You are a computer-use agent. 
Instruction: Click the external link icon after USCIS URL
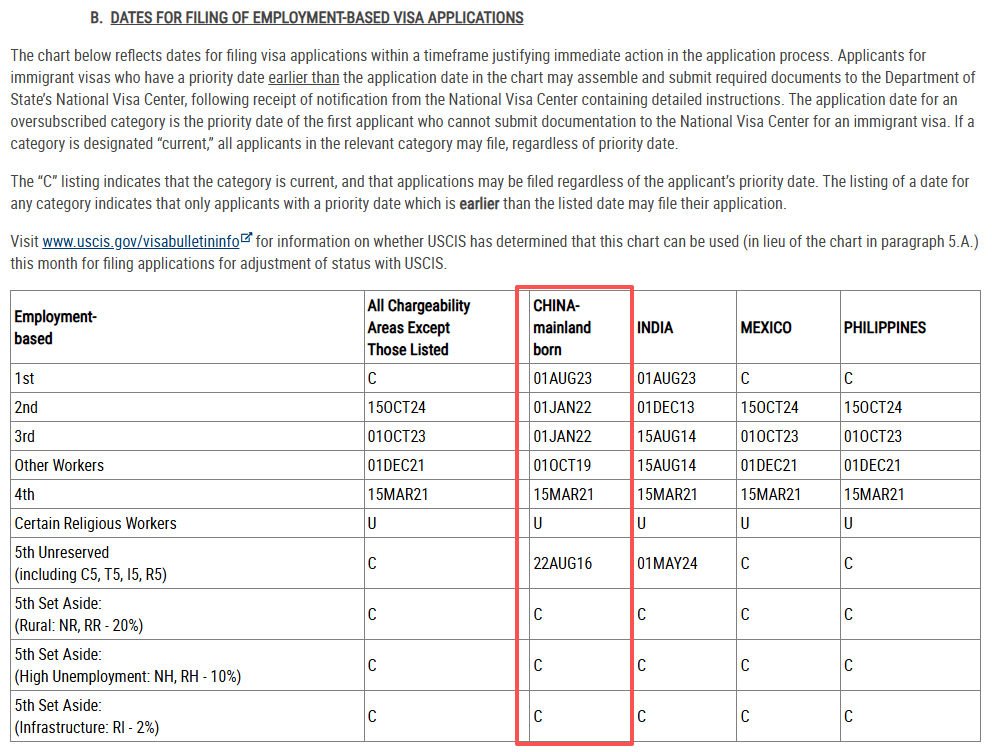(x=246, y=240)
